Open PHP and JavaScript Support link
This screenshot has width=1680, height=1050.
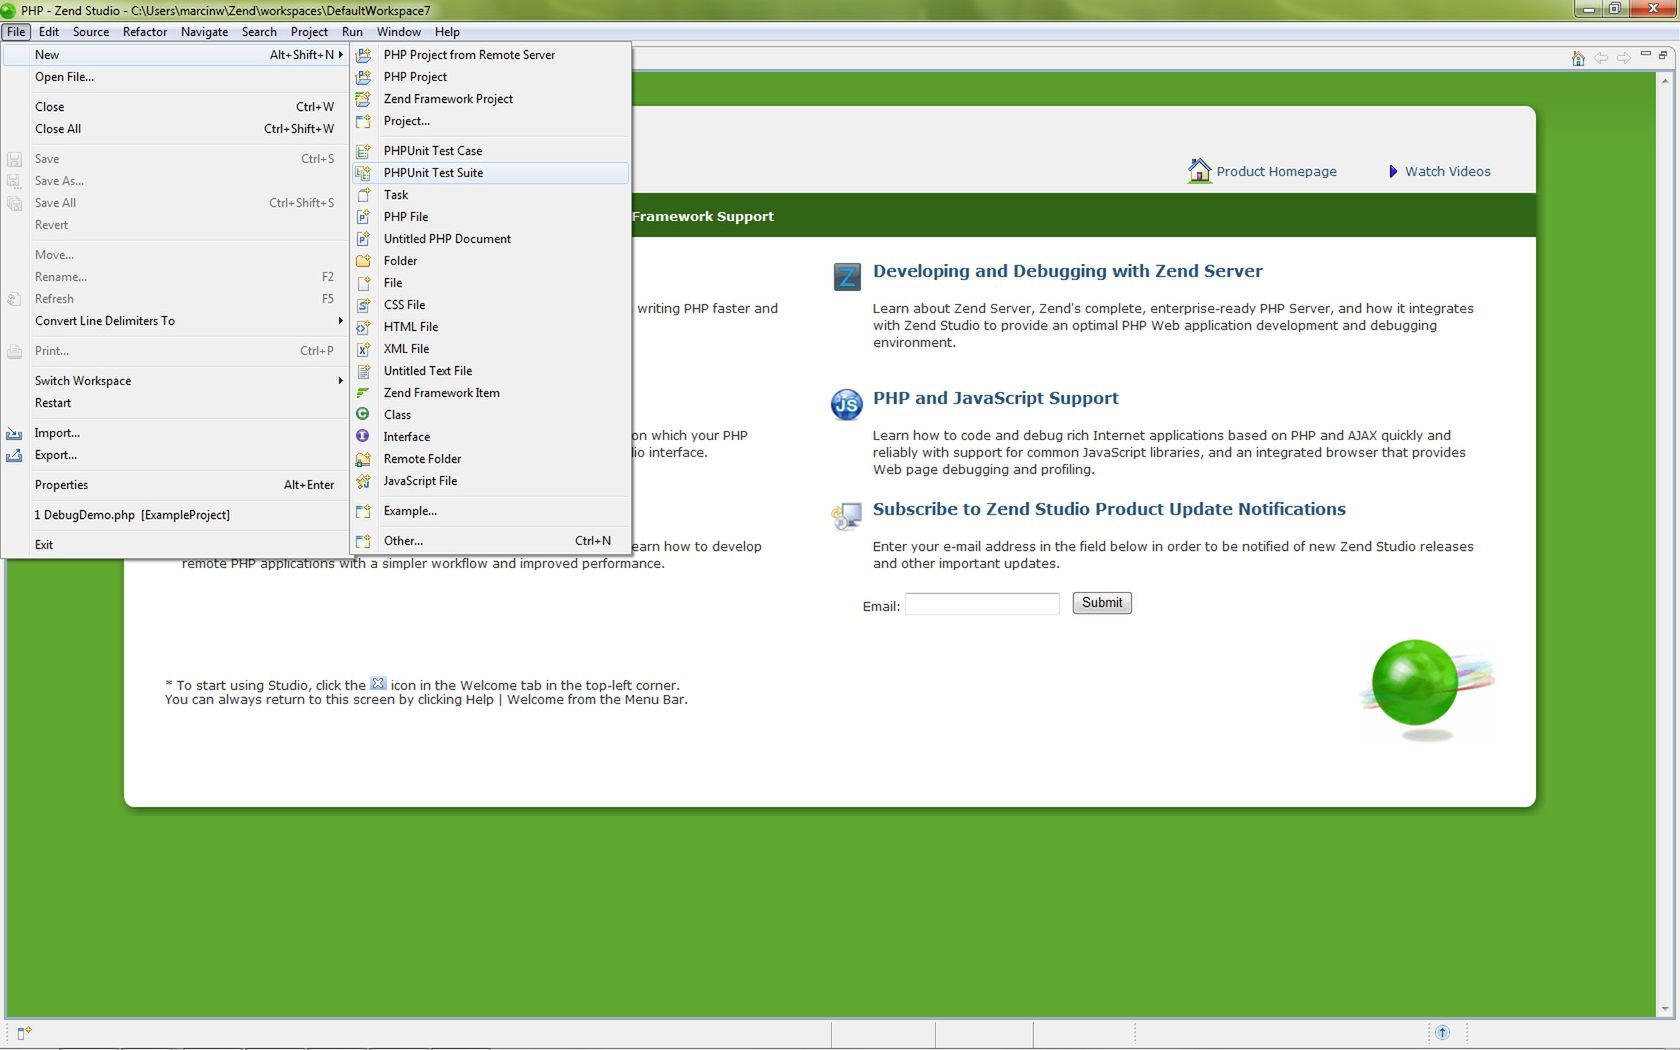tap(995, 398)
